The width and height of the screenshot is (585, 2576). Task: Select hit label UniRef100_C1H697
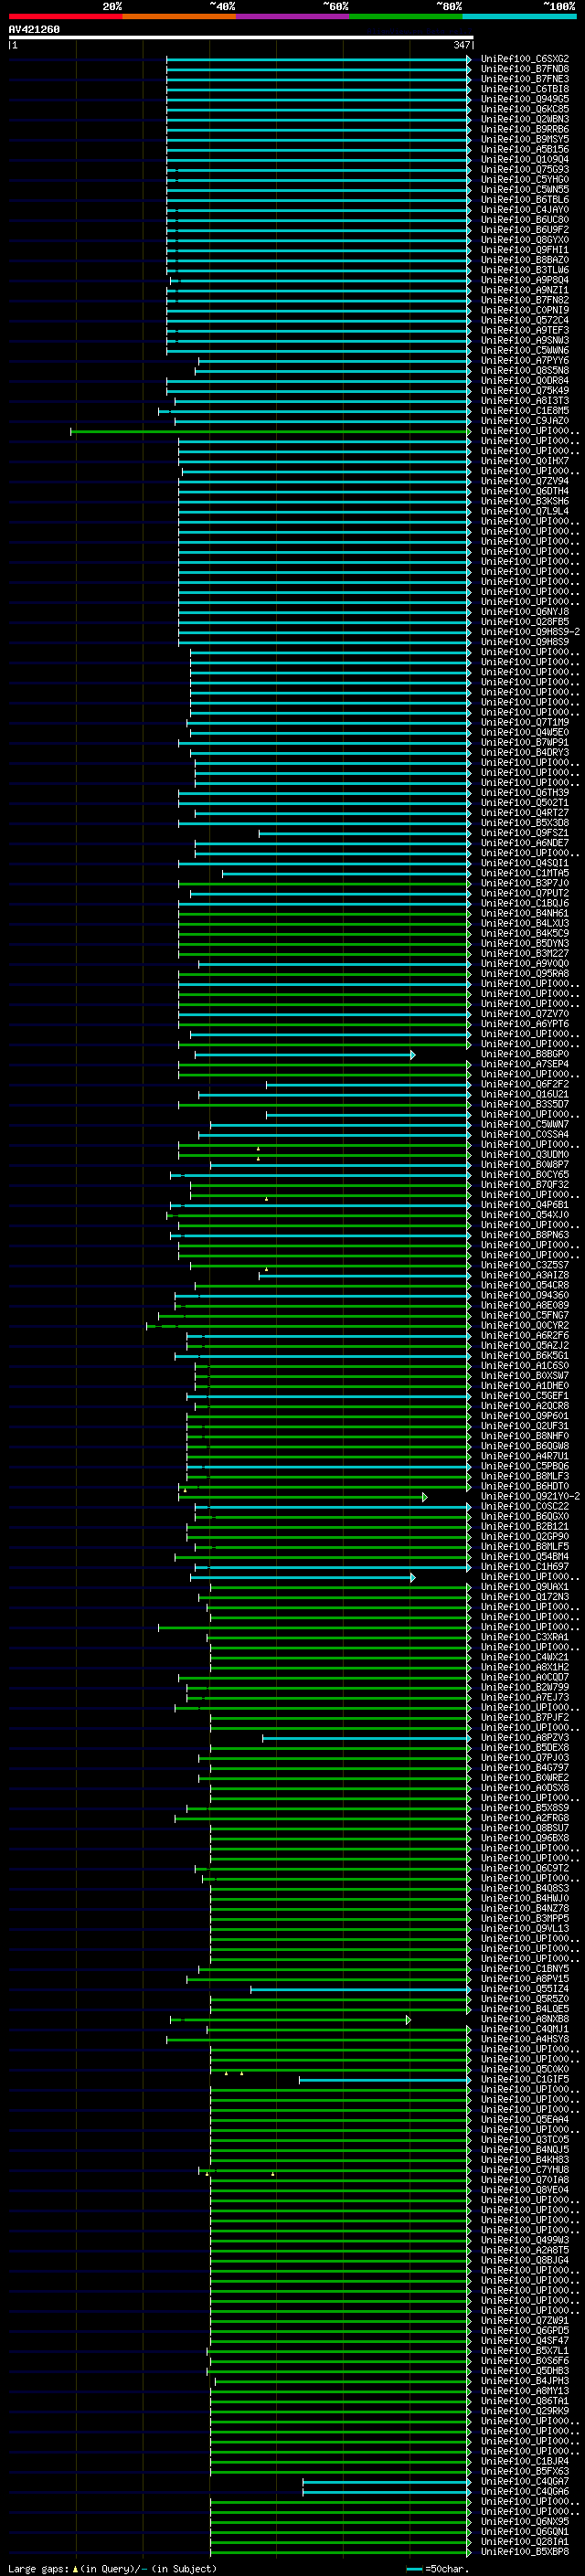tap(524, 1567)
